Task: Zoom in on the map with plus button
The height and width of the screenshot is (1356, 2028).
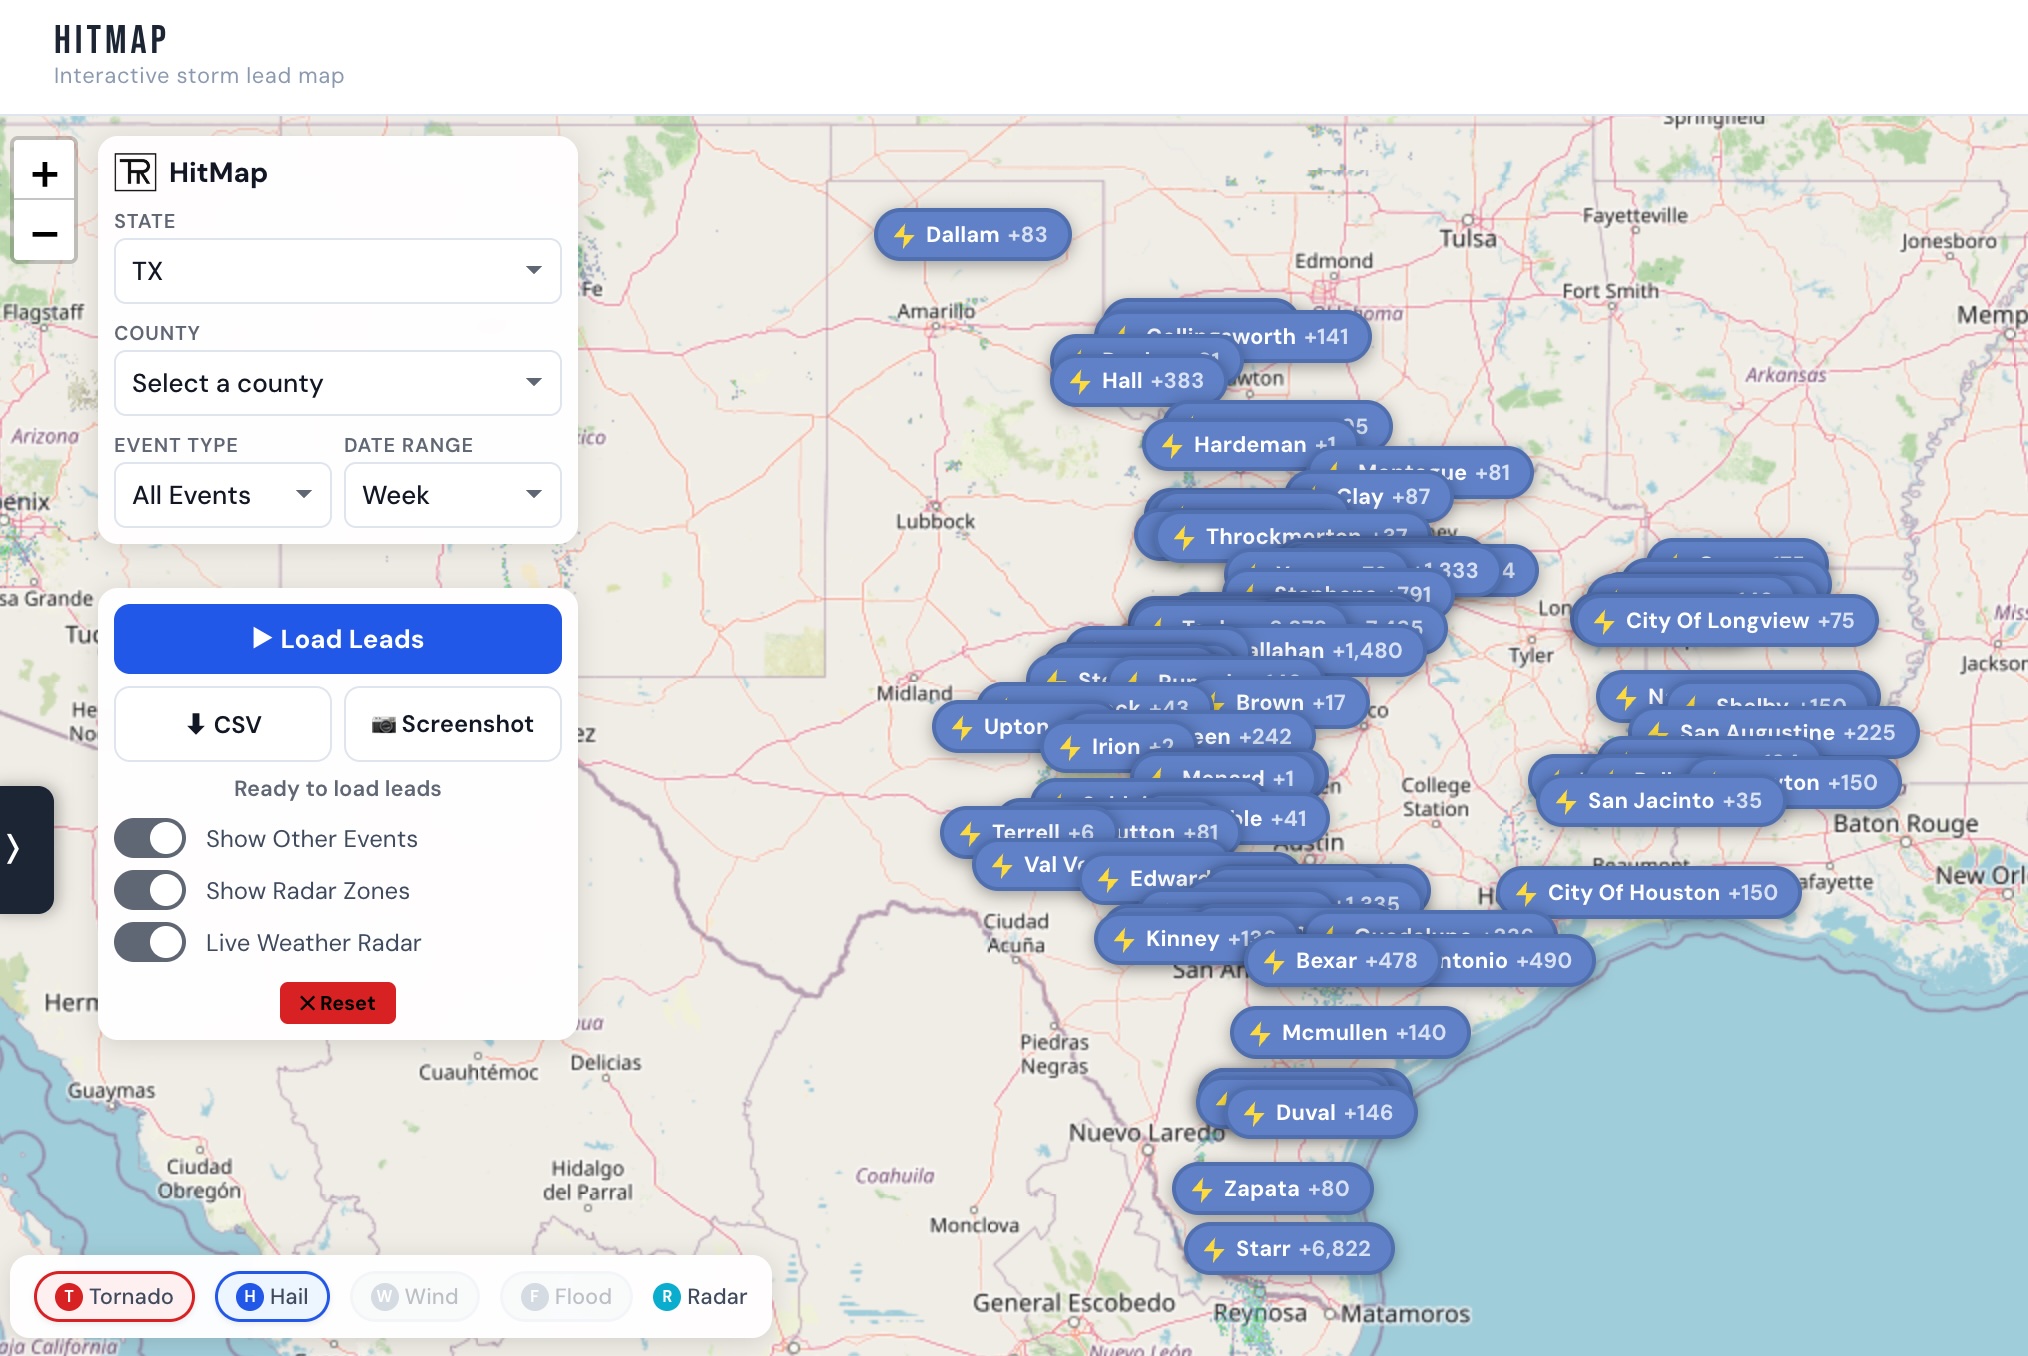Action: pyautogui.click(x=44, y=174)
